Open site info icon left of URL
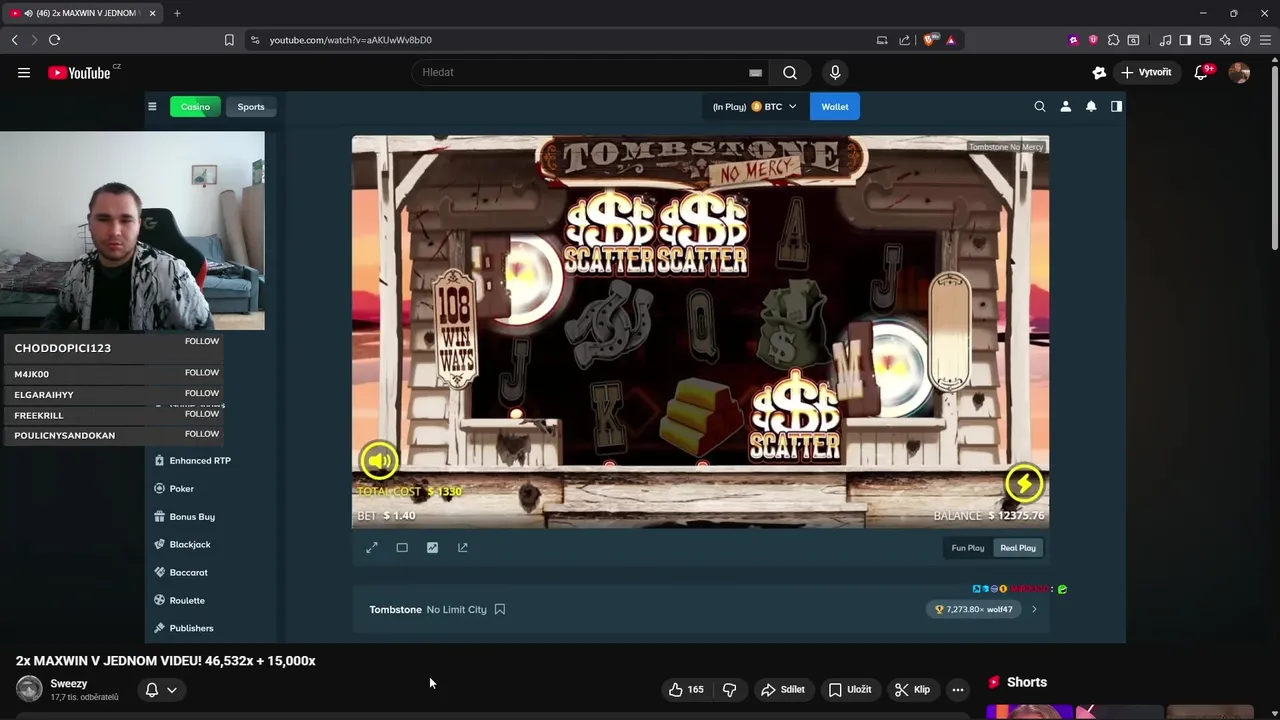Viewport: 1280px width, 720px height. coord(255,40)
